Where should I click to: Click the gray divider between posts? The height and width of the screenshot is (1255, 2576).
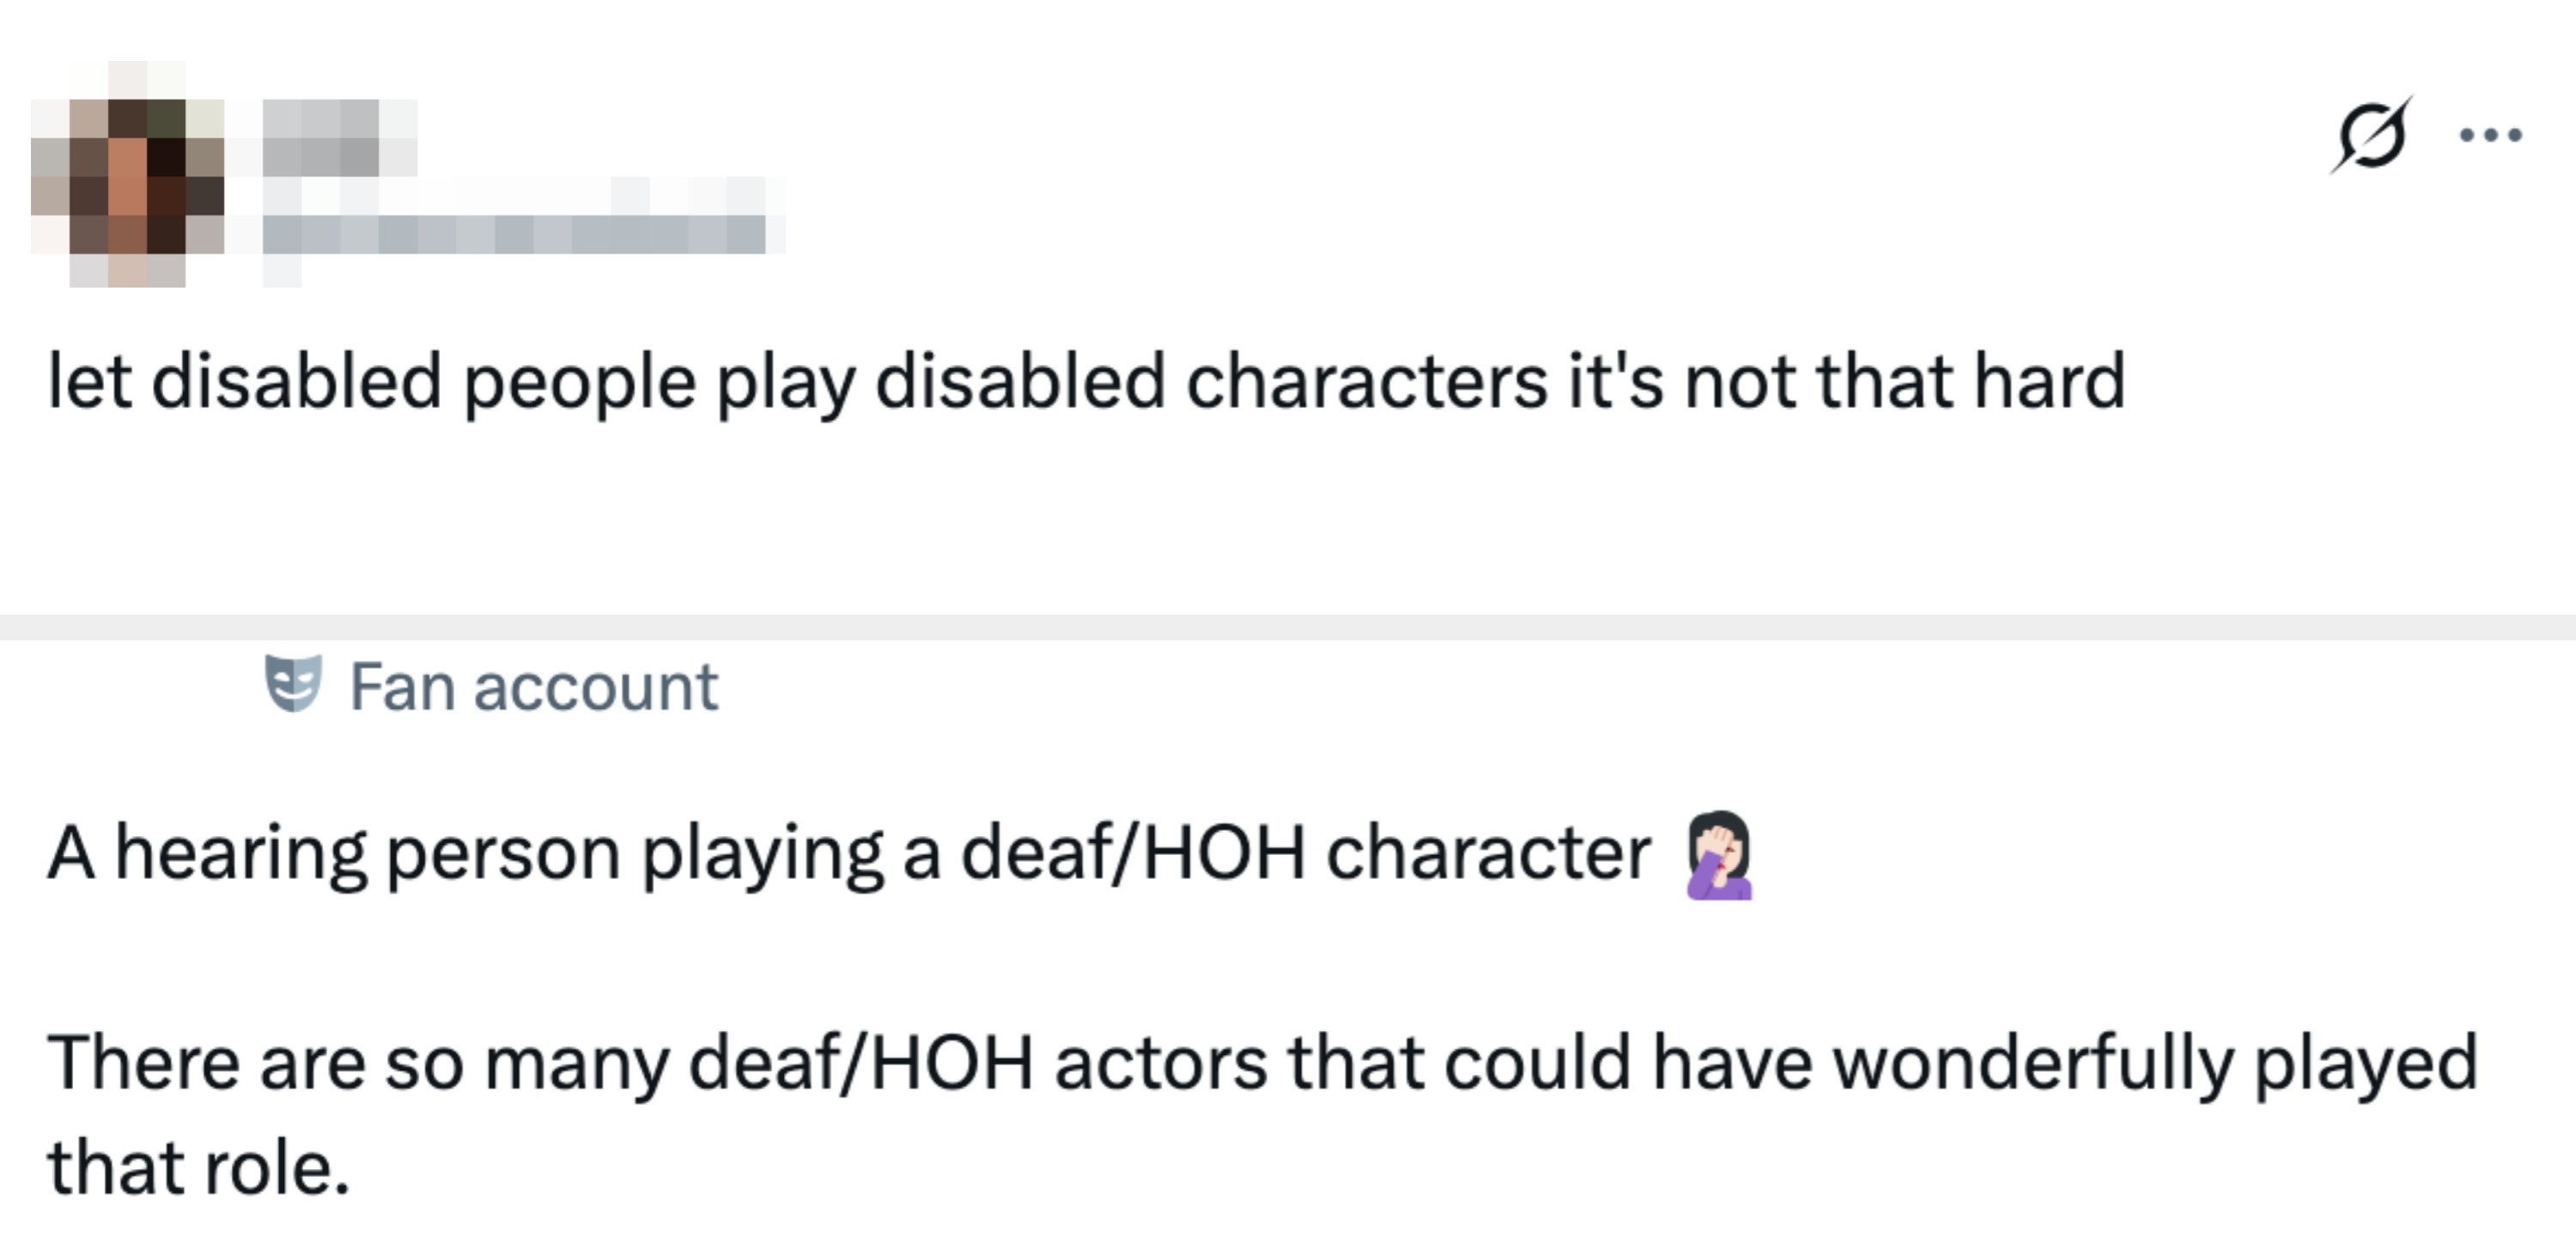pyautogui.click(x=1288, y=627)
